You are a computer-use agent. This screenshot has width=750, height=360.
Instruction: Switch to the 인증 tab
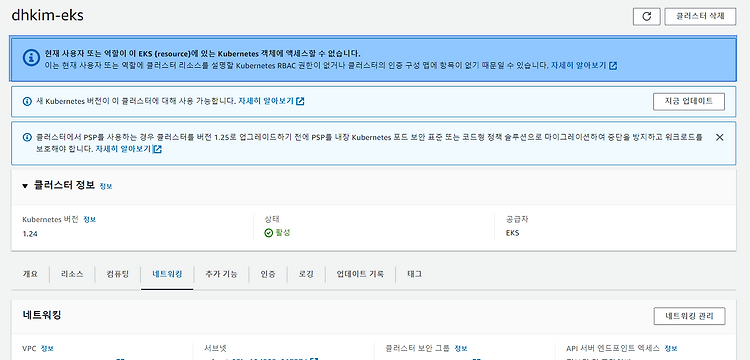[268, 274]
